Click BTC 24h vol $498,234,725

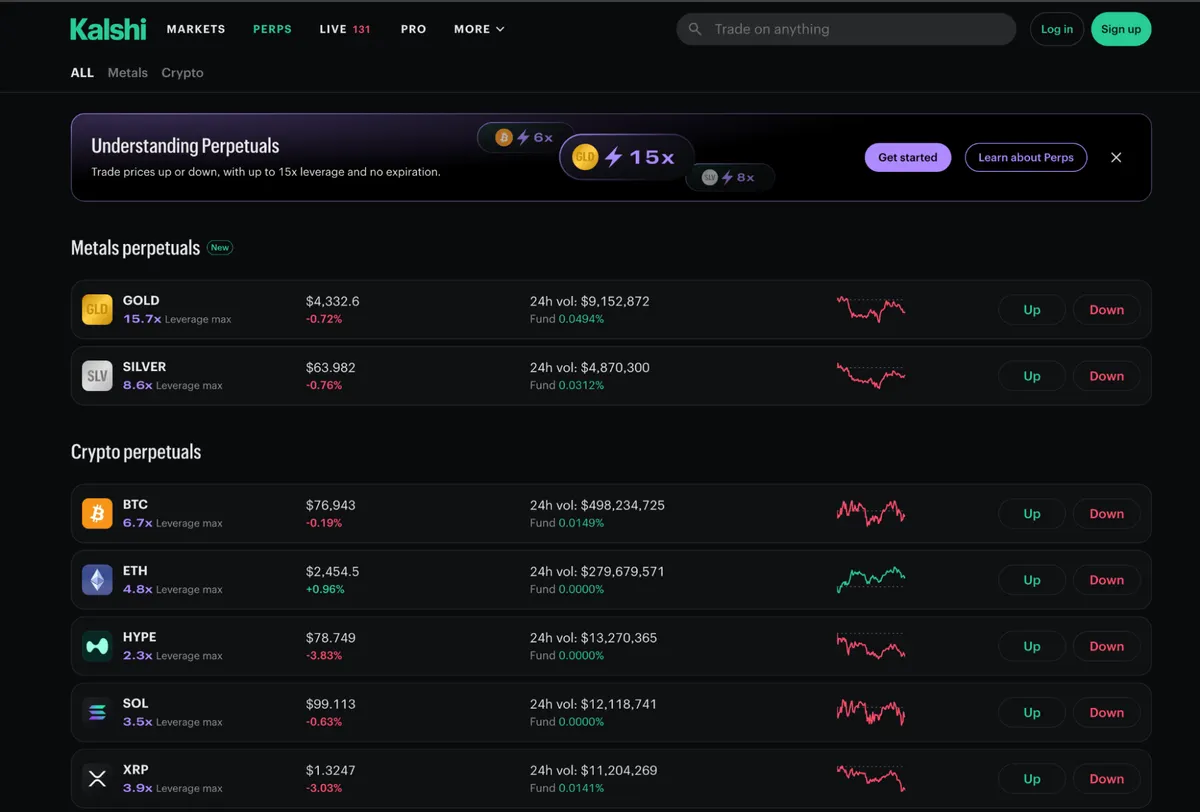pos(597,505)
